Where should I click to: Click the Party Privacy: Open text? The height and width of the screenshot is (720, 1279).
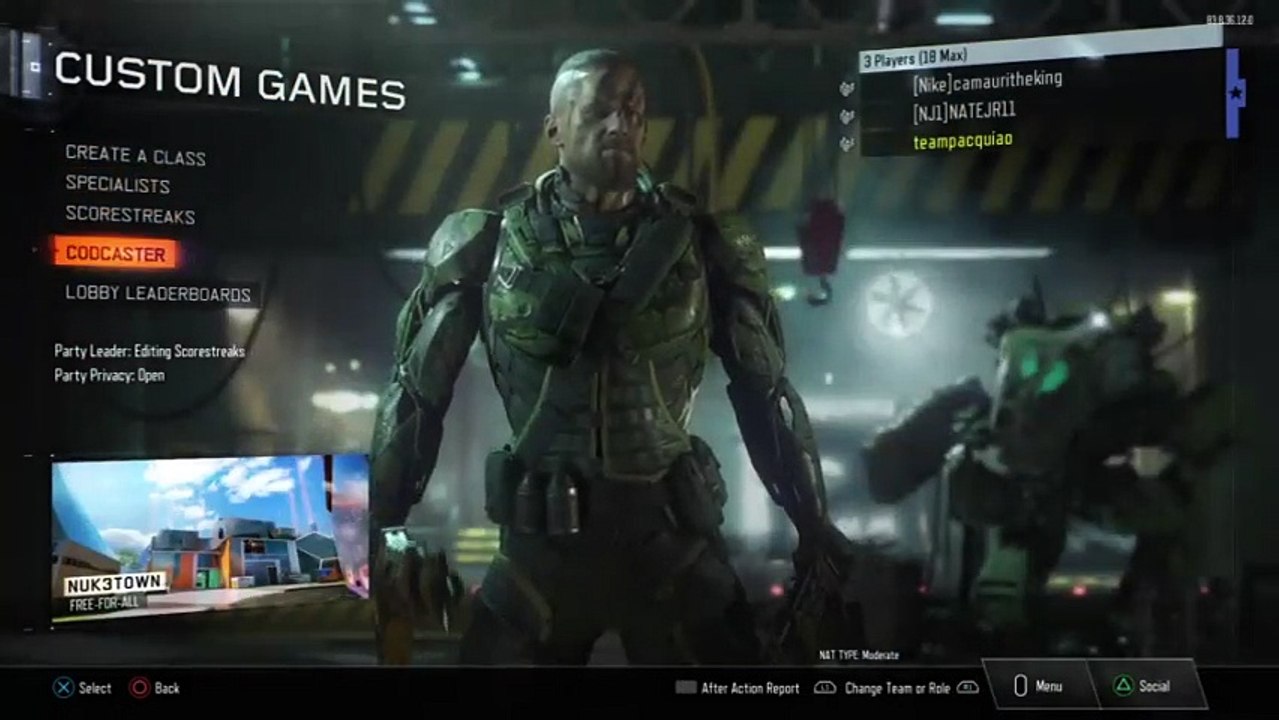109,375
